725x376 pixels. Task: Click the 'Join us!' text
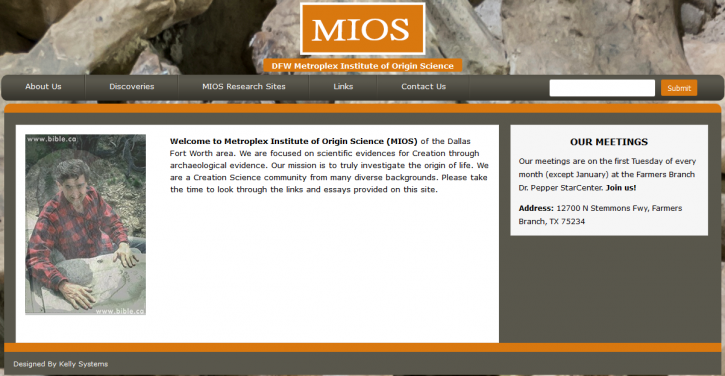[x=621, y=188]
